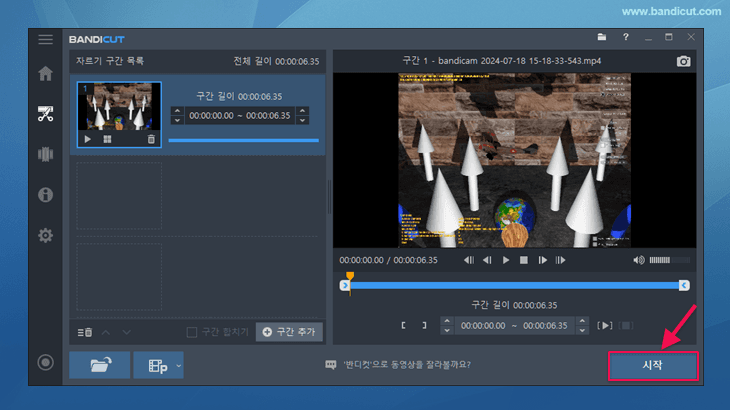Step back one frame

click(487, 260)
